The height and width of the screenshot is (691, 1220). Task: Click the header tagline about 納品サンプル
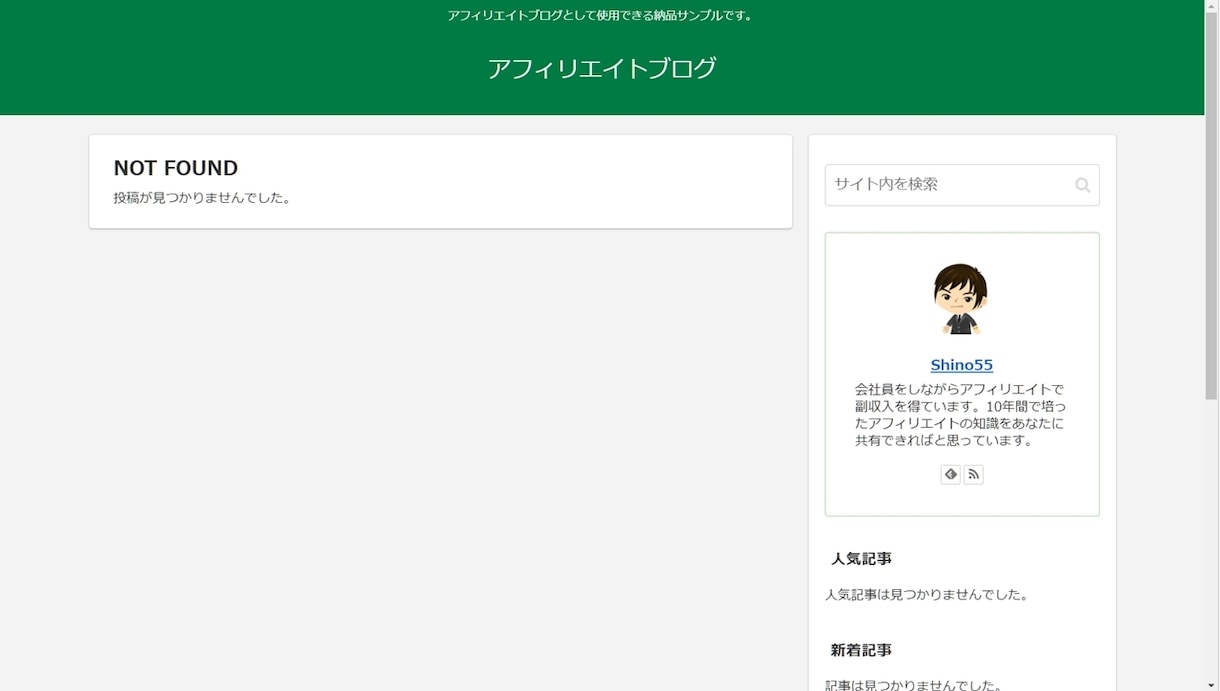point(602,16)
